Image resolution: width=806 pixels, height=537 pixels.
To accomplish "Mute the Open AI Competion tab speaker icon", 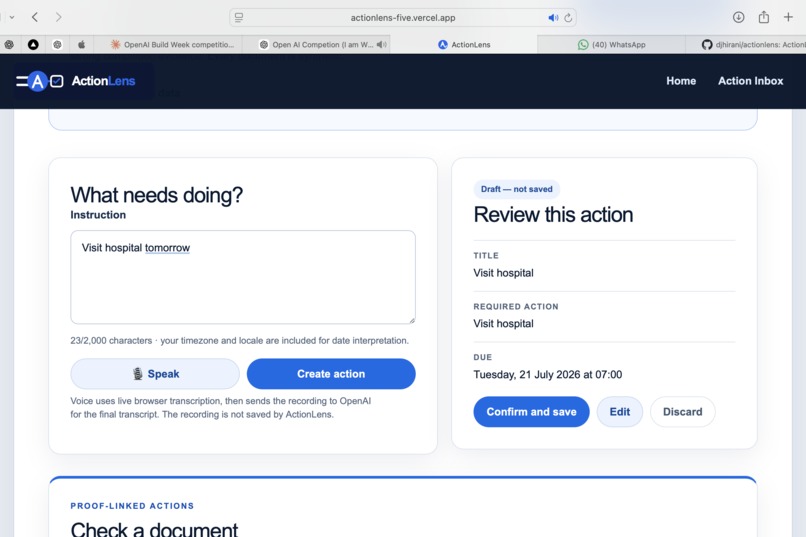I will click(x=381, y=45).
